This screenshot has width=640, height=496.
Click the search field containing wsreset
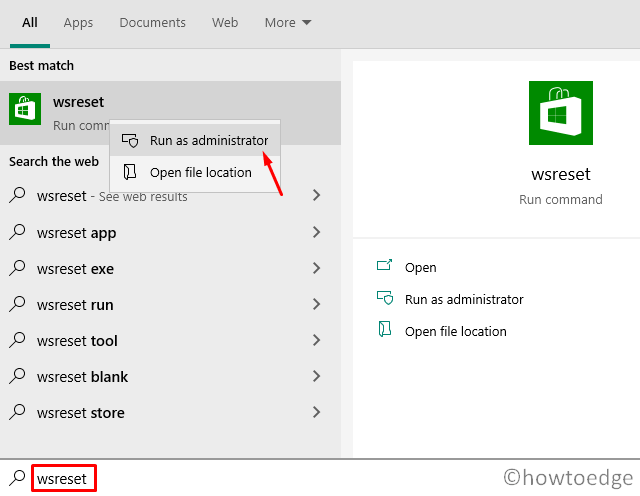tap(63, 480)
